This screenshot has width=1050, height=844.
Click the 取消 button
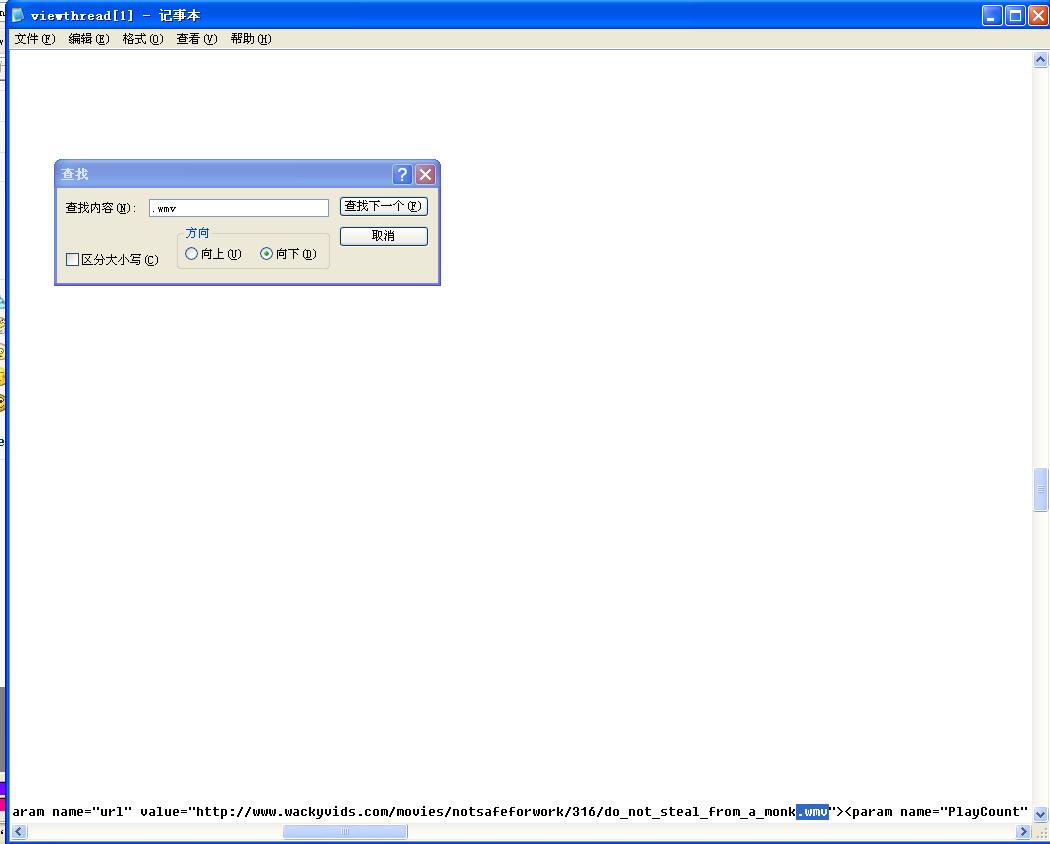[x=383, y=236]
